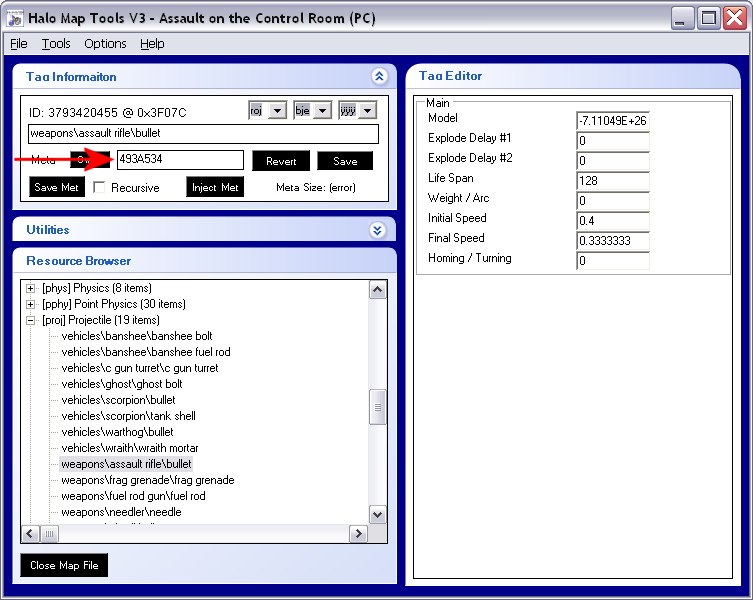
Task: Click the Weight / Arc value field
Action: point(612,200)
